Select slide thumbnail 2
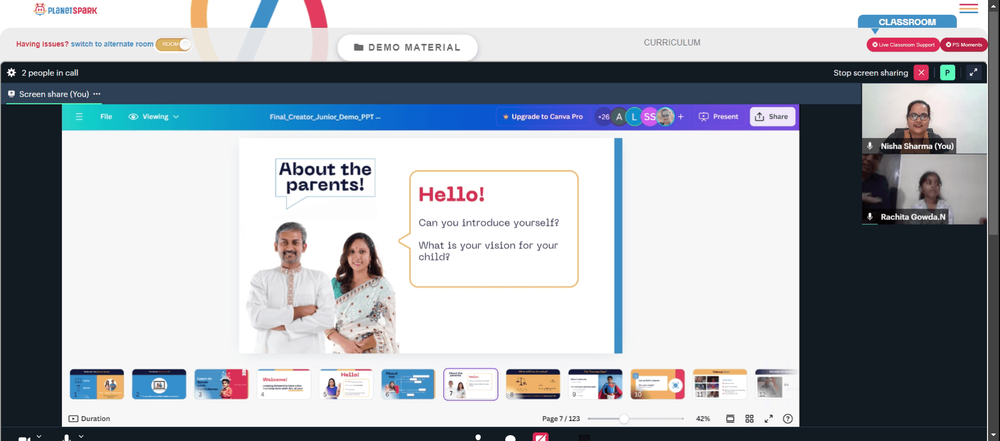 [x=159, y=384]
